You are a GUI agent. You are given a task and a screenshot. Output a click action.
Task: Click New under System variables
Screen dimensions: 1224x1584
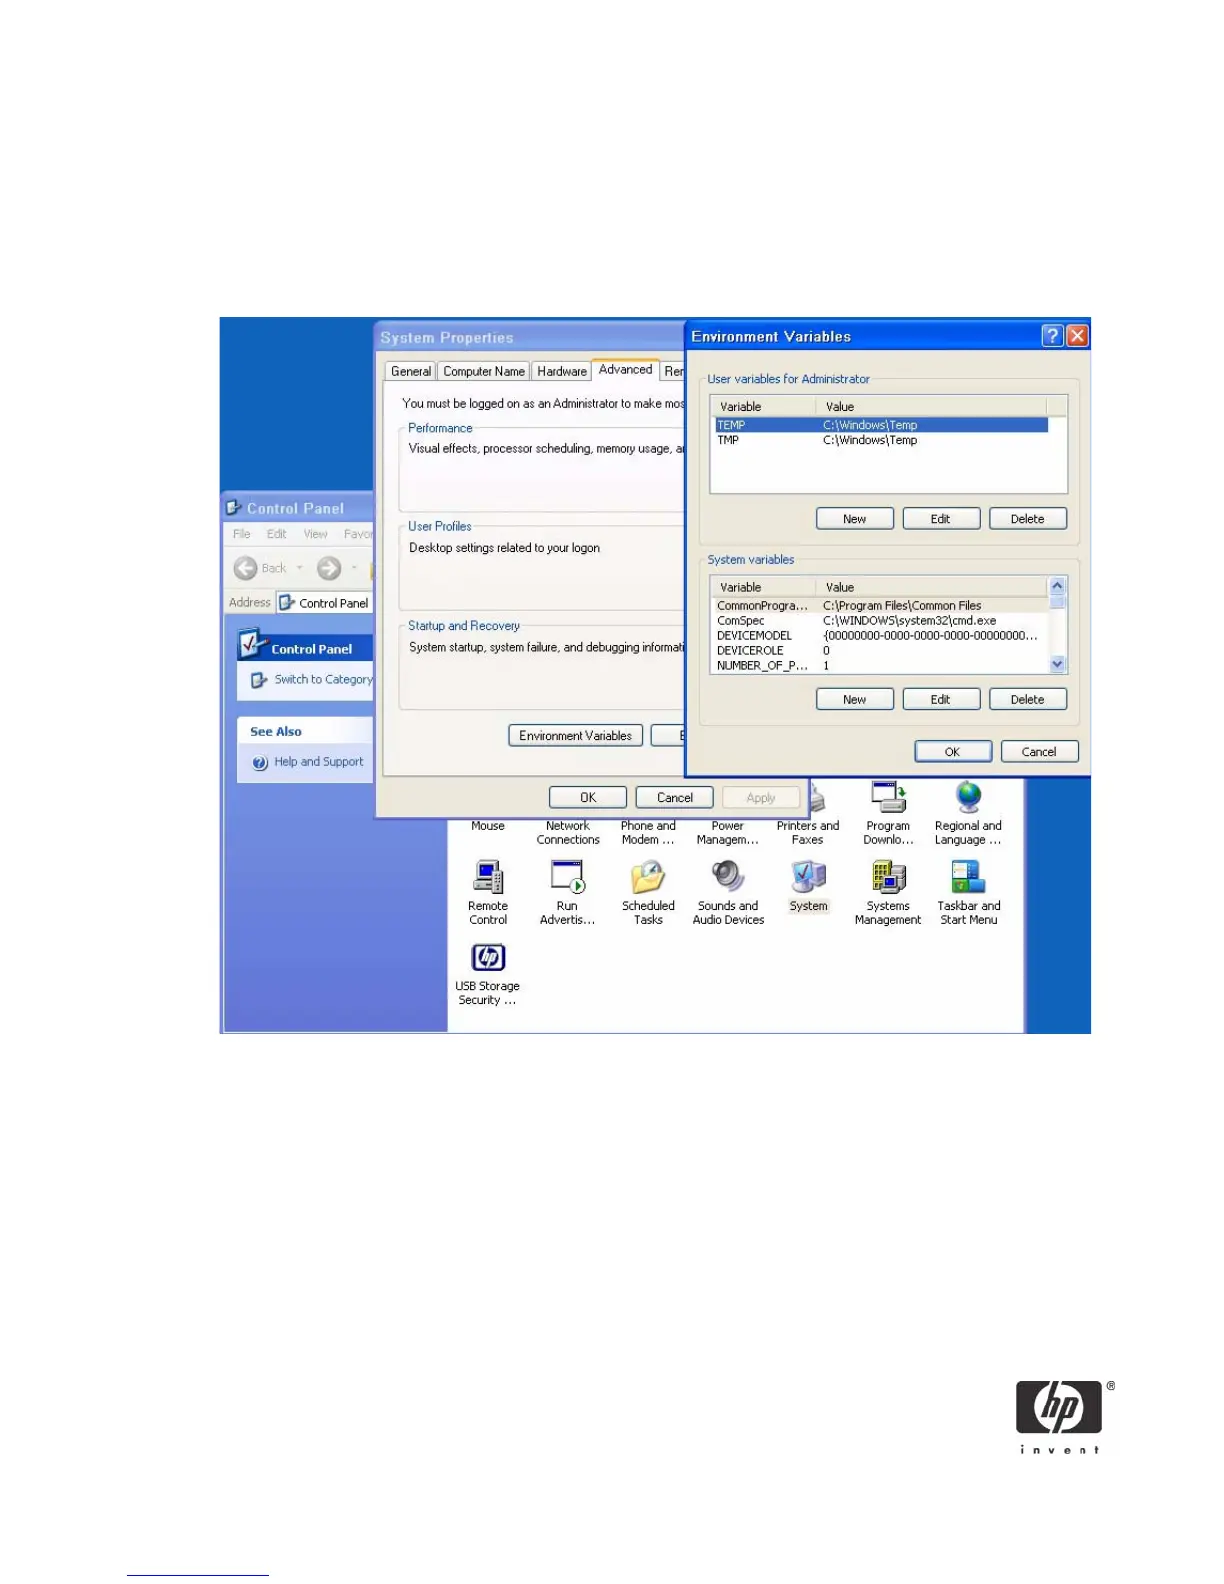click(x=855, y=700)
